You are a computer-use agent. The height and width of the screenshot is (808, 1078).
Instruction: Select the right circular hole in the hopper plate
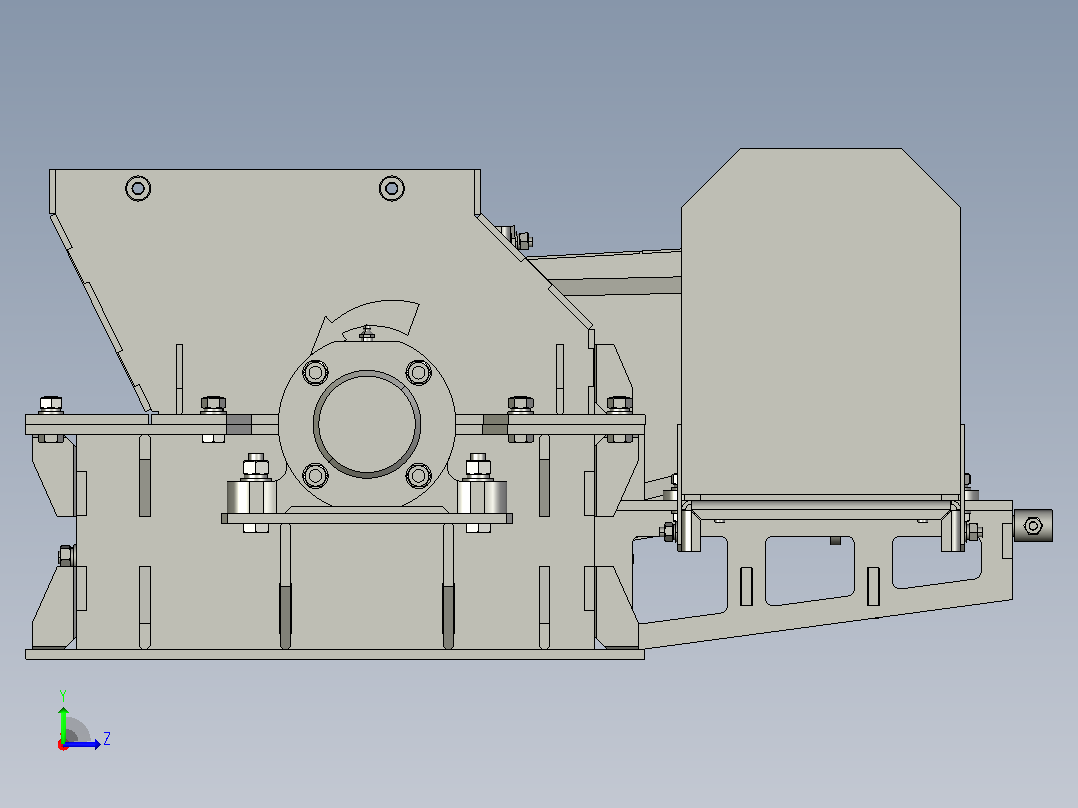click(x=392, y=188)
